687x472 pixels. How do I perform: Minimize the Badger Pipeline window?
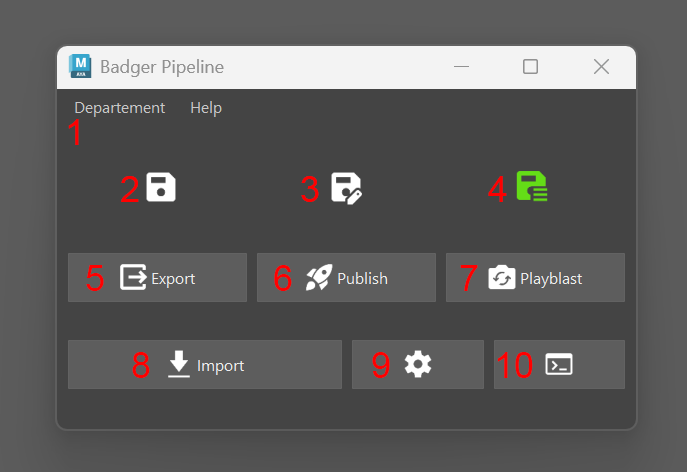(461, 67)
